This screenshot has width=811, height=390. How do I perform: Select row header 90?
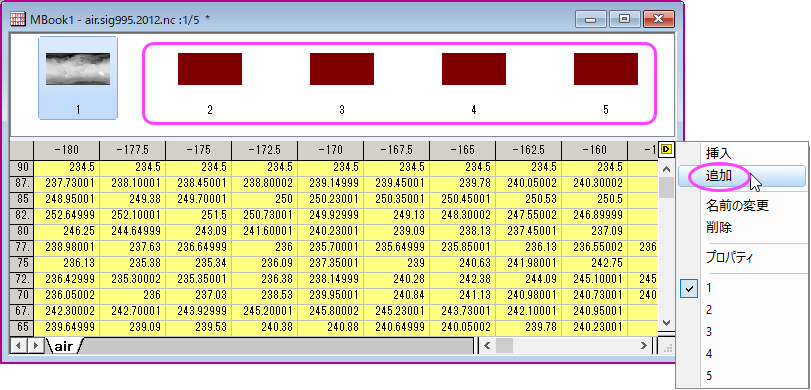point(22,168)
